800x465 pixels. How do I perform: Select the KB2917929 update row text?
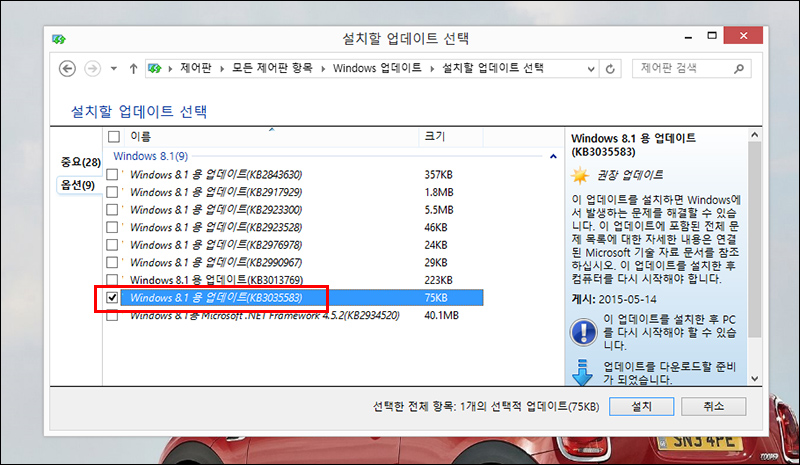point(216,192)
